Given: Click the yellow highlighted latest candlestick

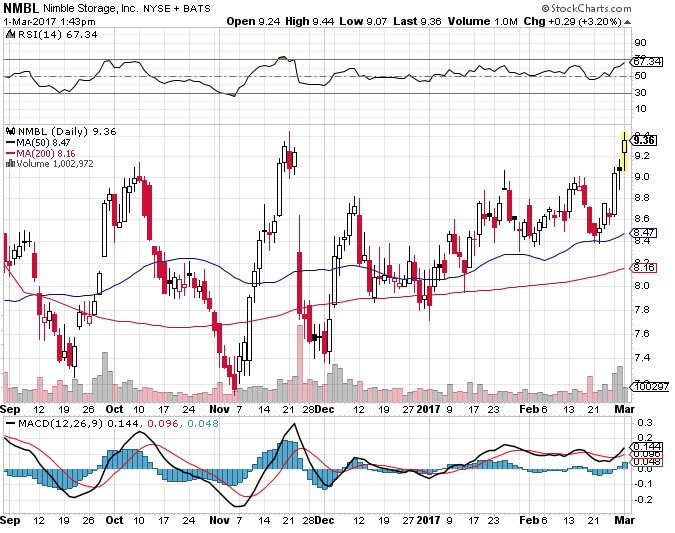Looking at the screenshot, I should click(625, 152).
